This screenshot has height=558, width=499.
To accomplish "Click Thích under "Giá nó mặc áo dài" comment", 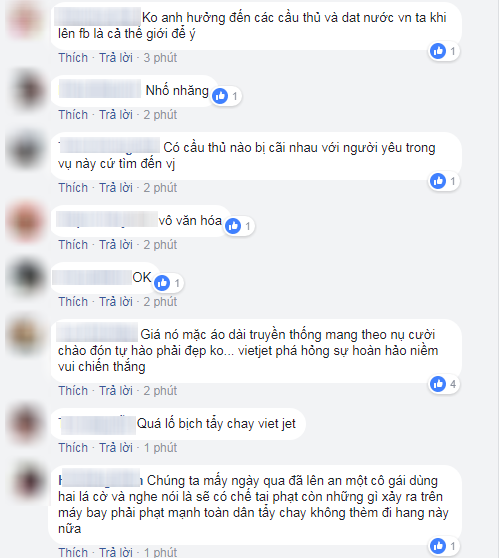I will click(x=73, y=390).
